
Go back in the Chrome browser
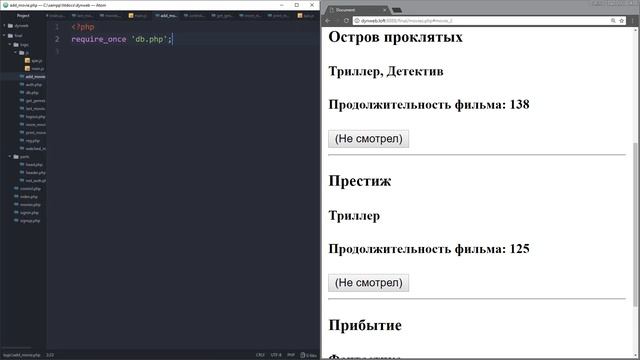pyautogui.click(x=328, y=20)
